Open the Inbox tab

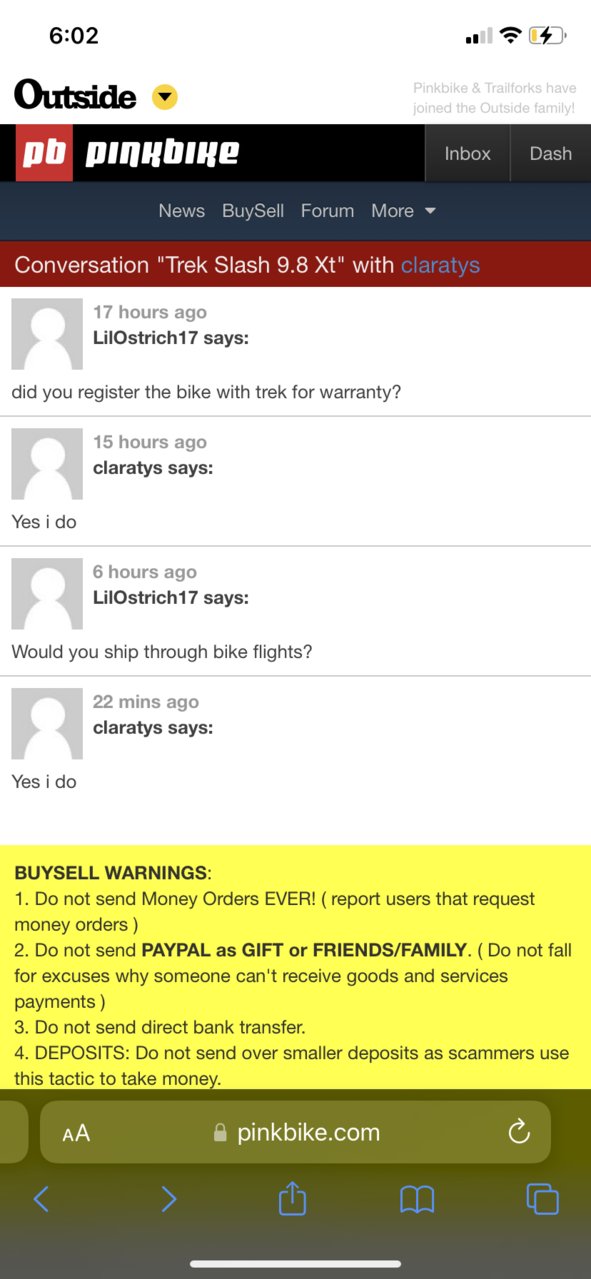pos(468,153)
